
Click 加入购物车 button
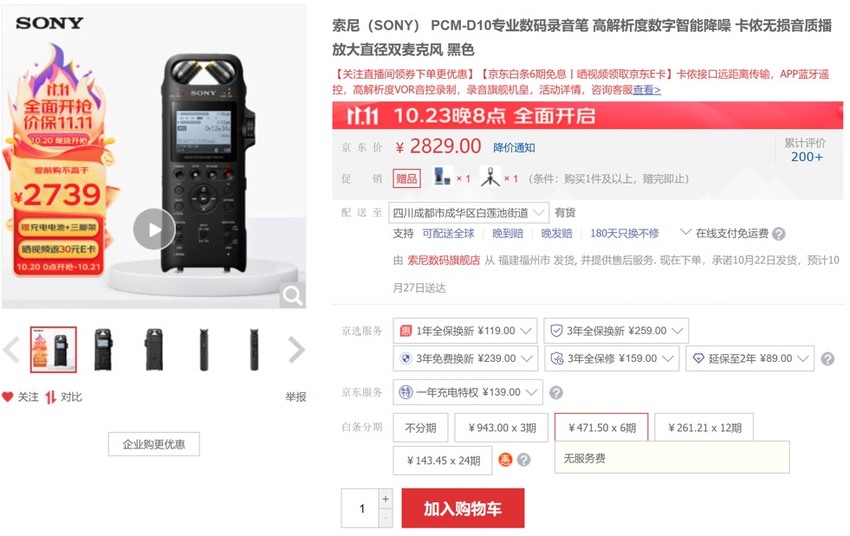tap(463, 508)
